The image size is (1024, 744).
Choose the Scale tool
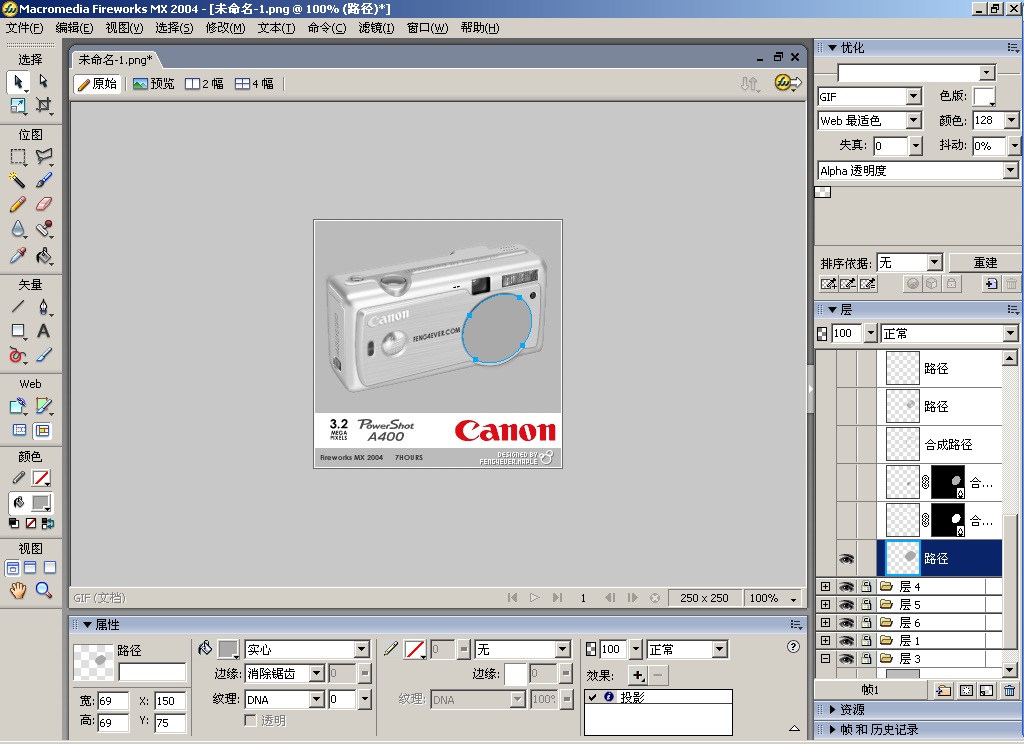point(18,105)
